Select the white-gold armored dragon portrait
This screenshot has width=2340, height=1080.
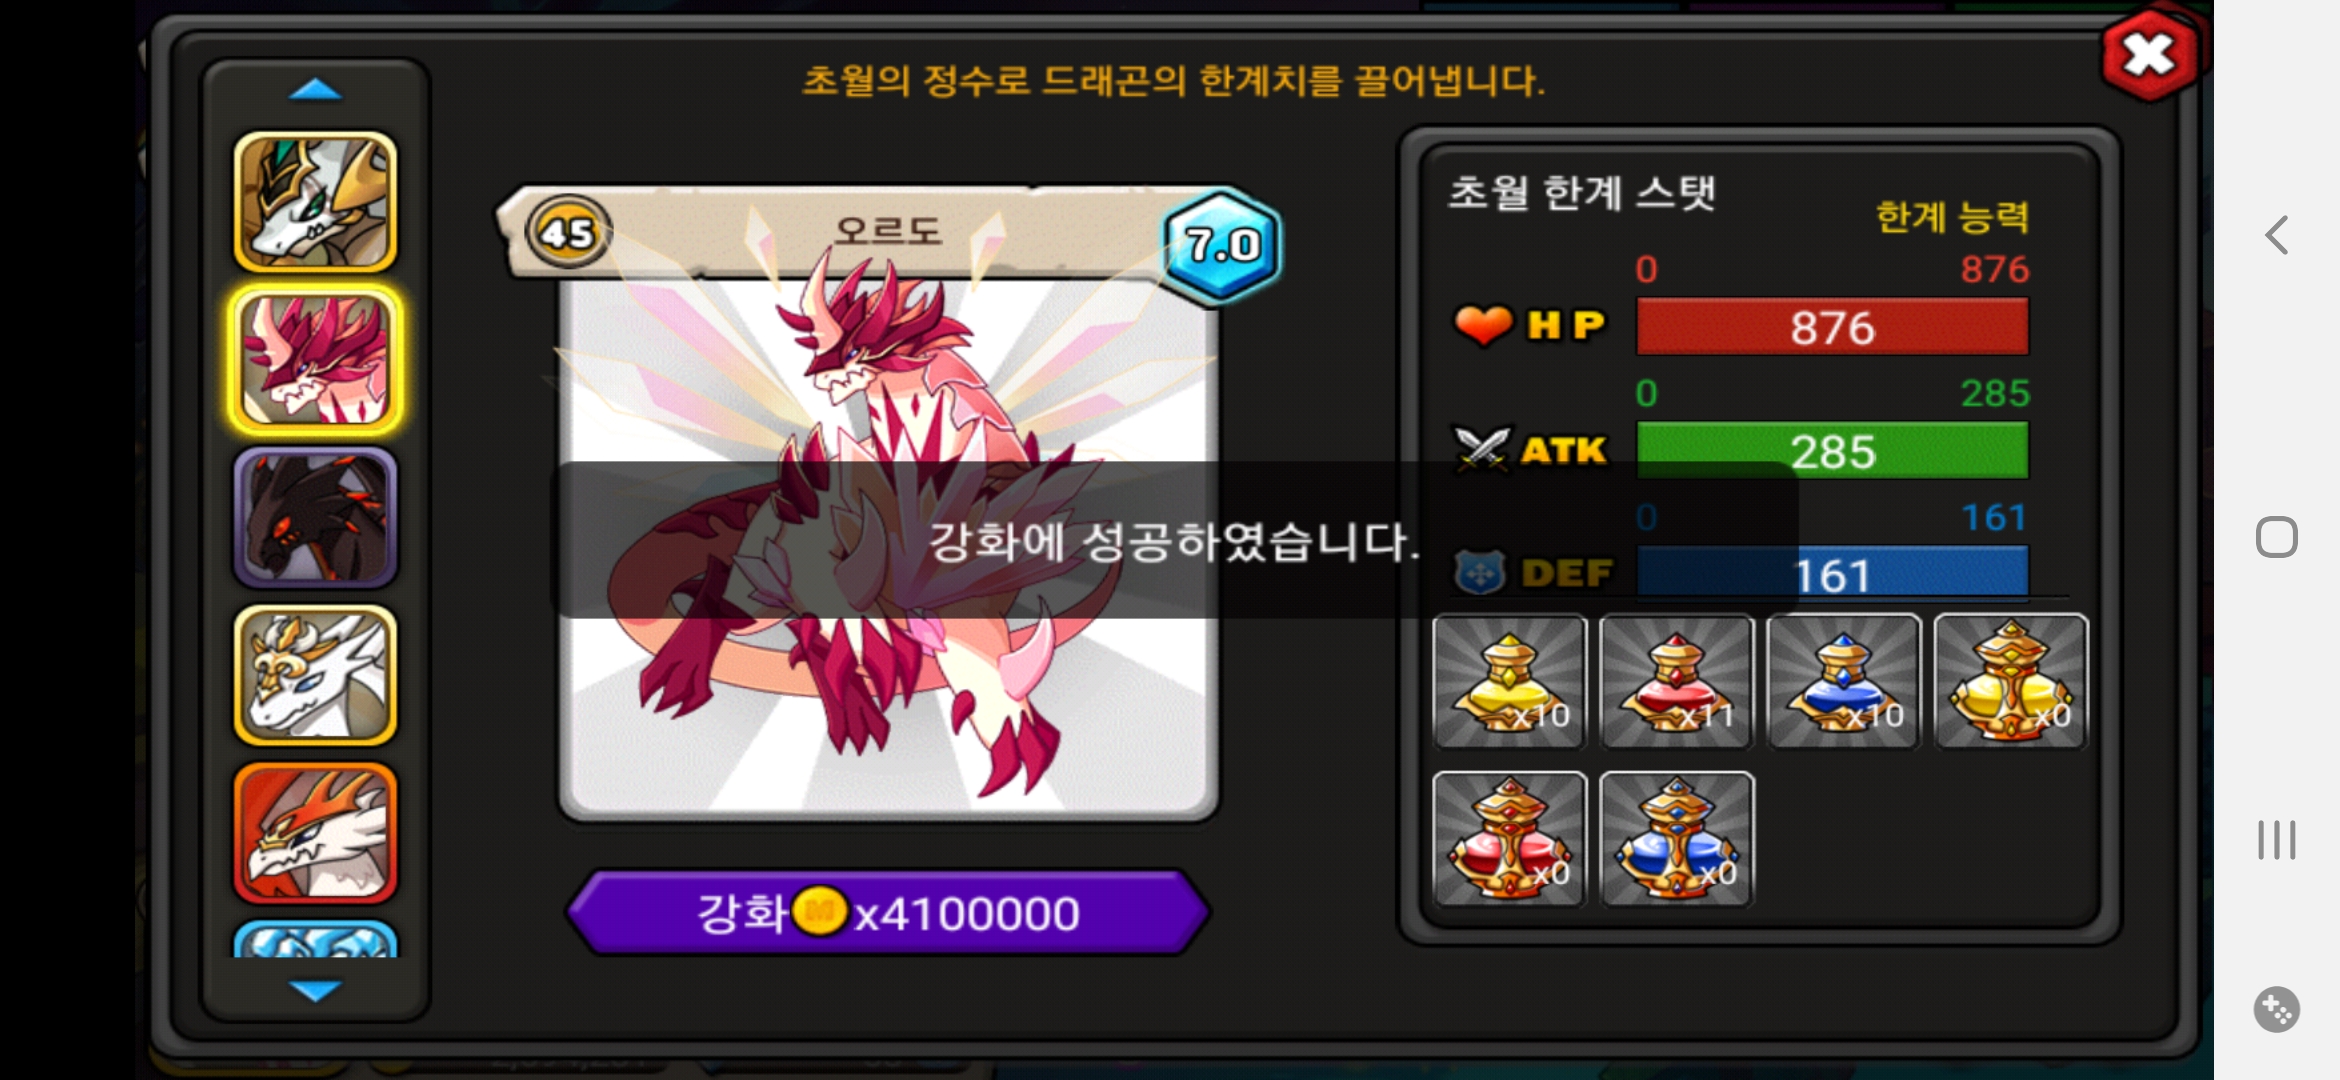(x=315, y=202)
